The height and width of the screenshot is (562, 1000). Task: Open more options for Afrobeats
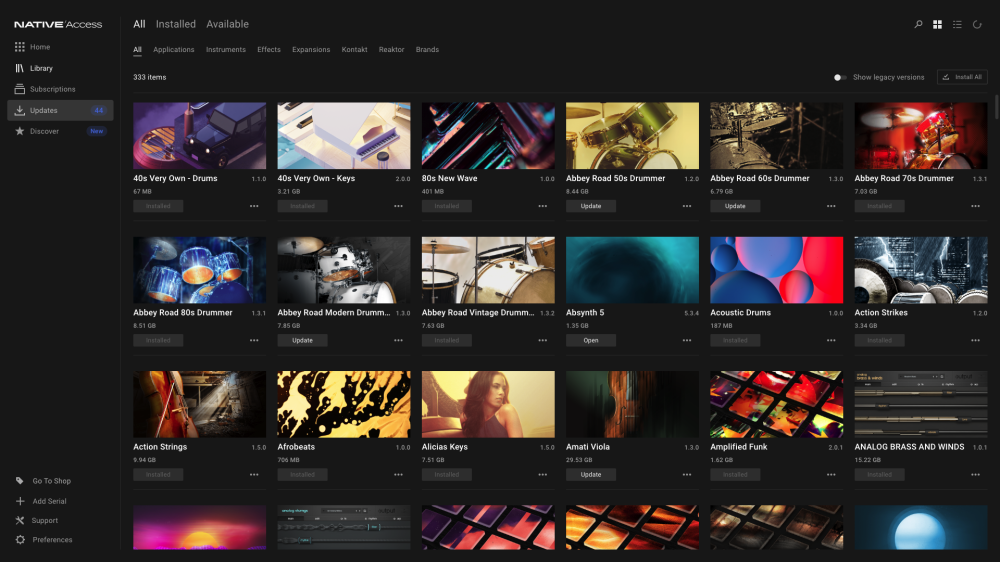[398, 475]
